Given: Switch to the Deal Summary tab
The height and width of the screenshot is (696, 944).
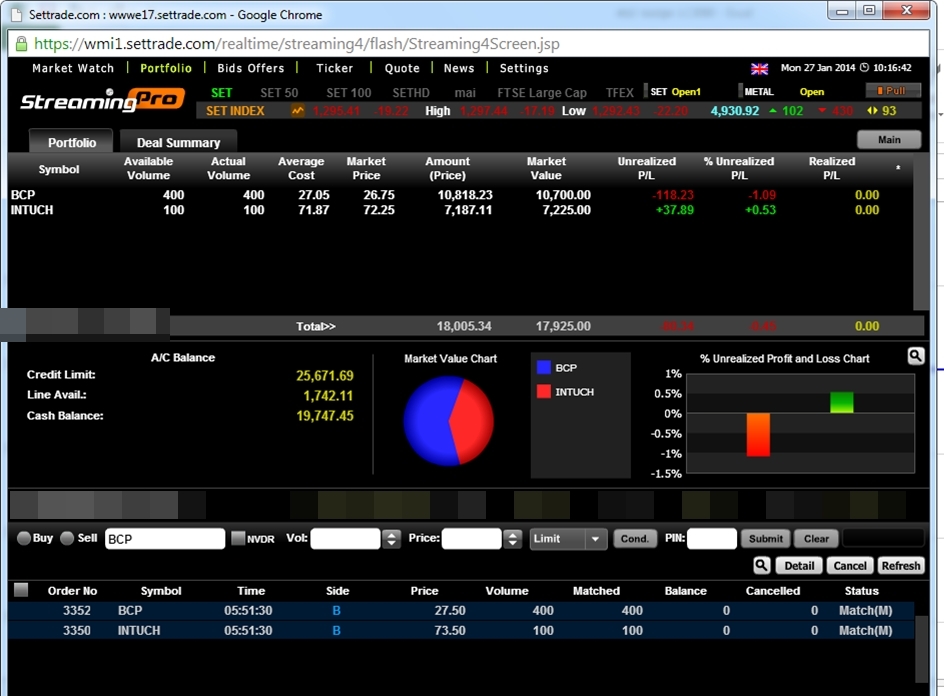Looking at the screenshot, I should [x=178, y=142].
